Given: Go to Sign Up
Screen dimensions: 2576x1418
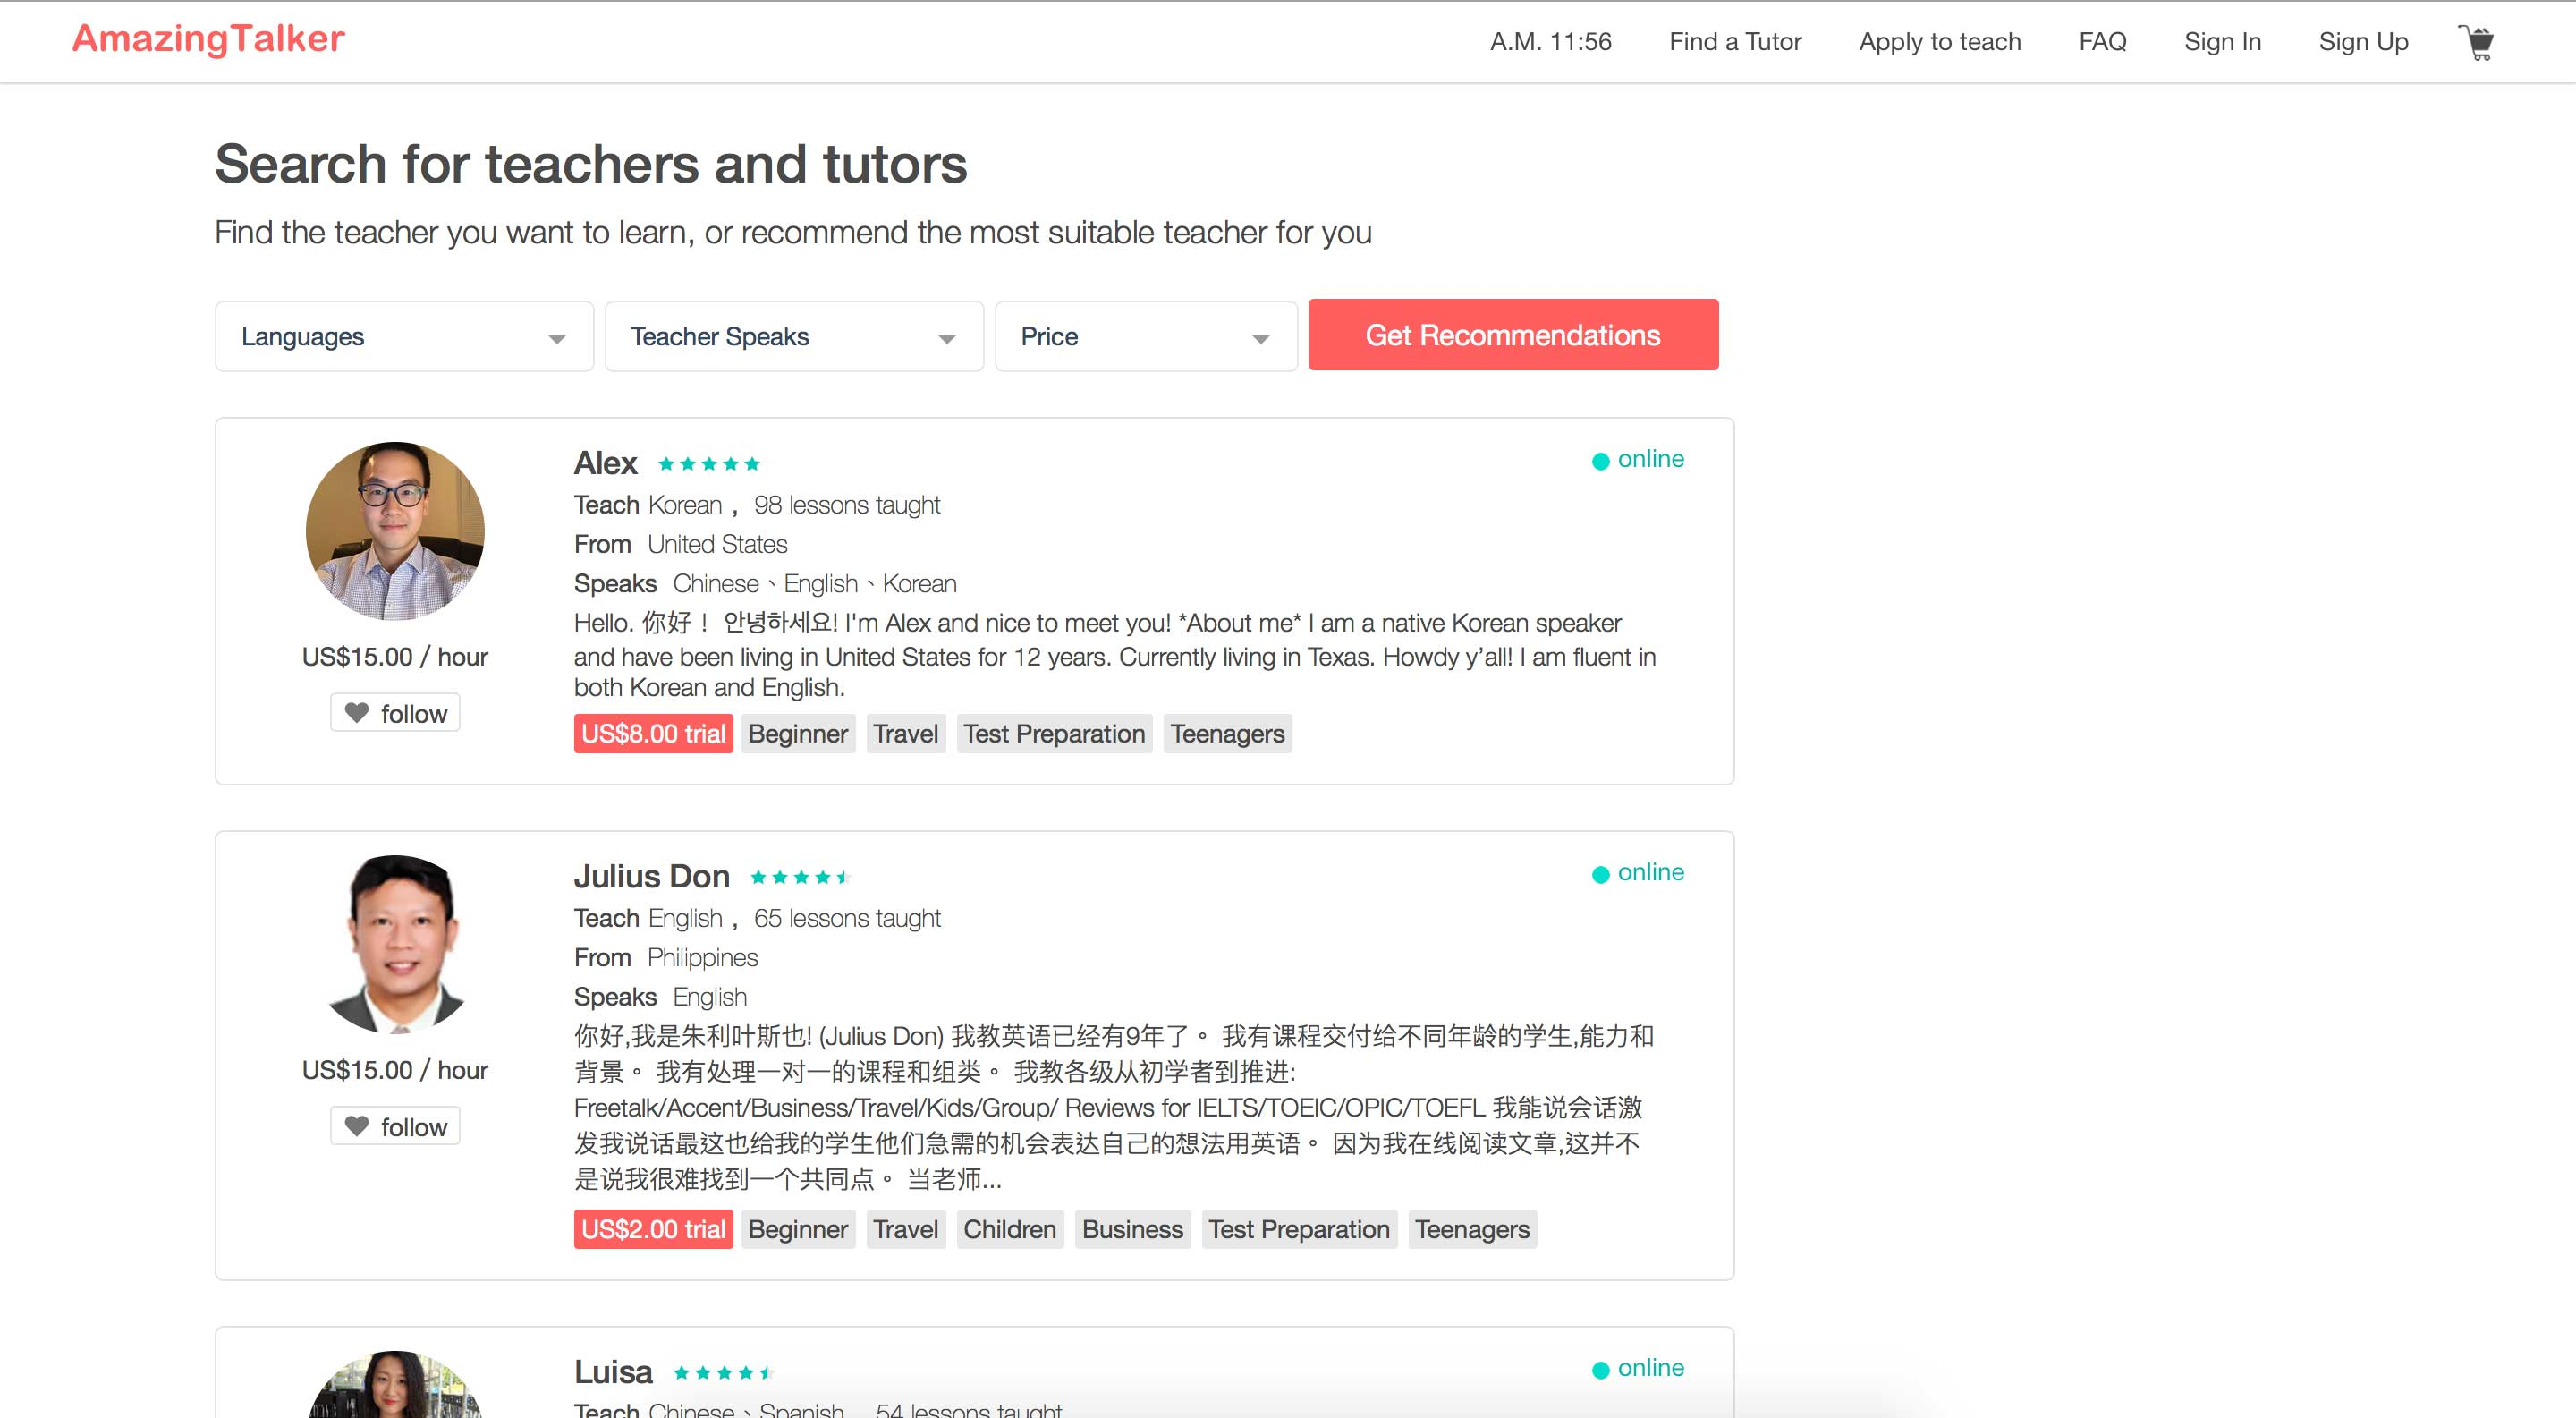Looking at the screenshot, I should pyautogui.click(x=2363, y=42).
